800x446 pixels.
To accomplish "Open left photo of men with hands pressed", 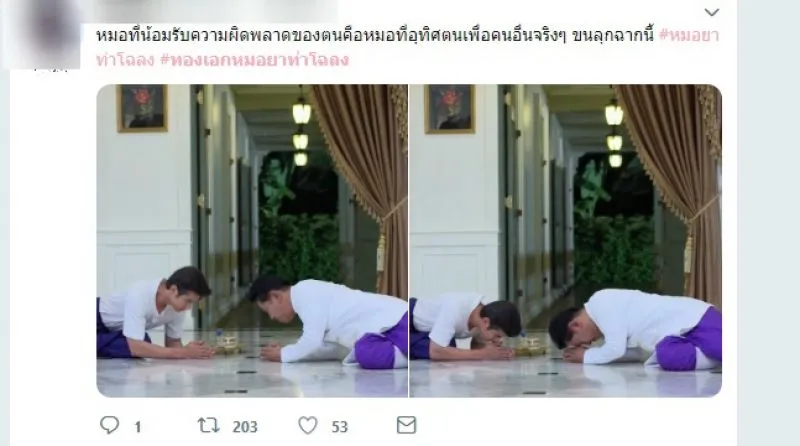I will 252,240.
